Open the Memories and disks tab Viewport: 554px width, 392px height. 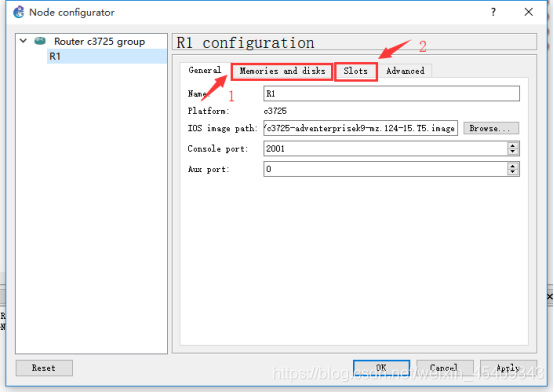point(282,71)
